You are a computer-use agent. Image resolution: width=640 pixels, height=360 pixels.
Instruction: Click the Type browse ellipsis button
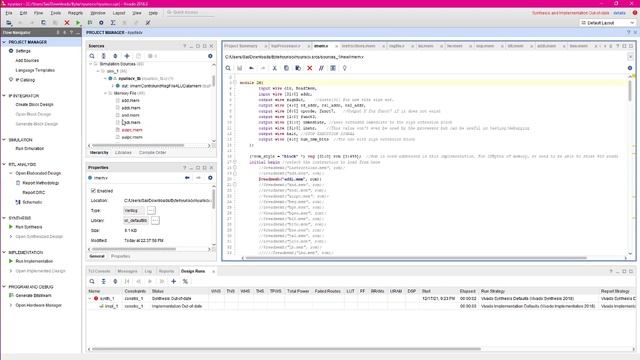tap(151, 211)
